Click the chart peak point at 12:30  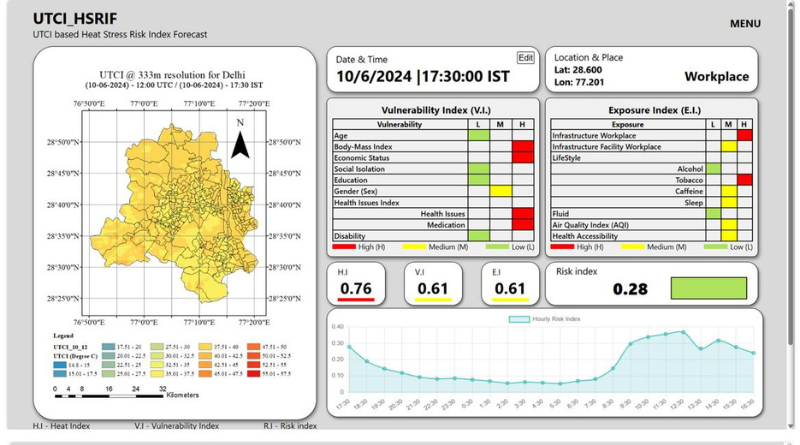point(683,332)
